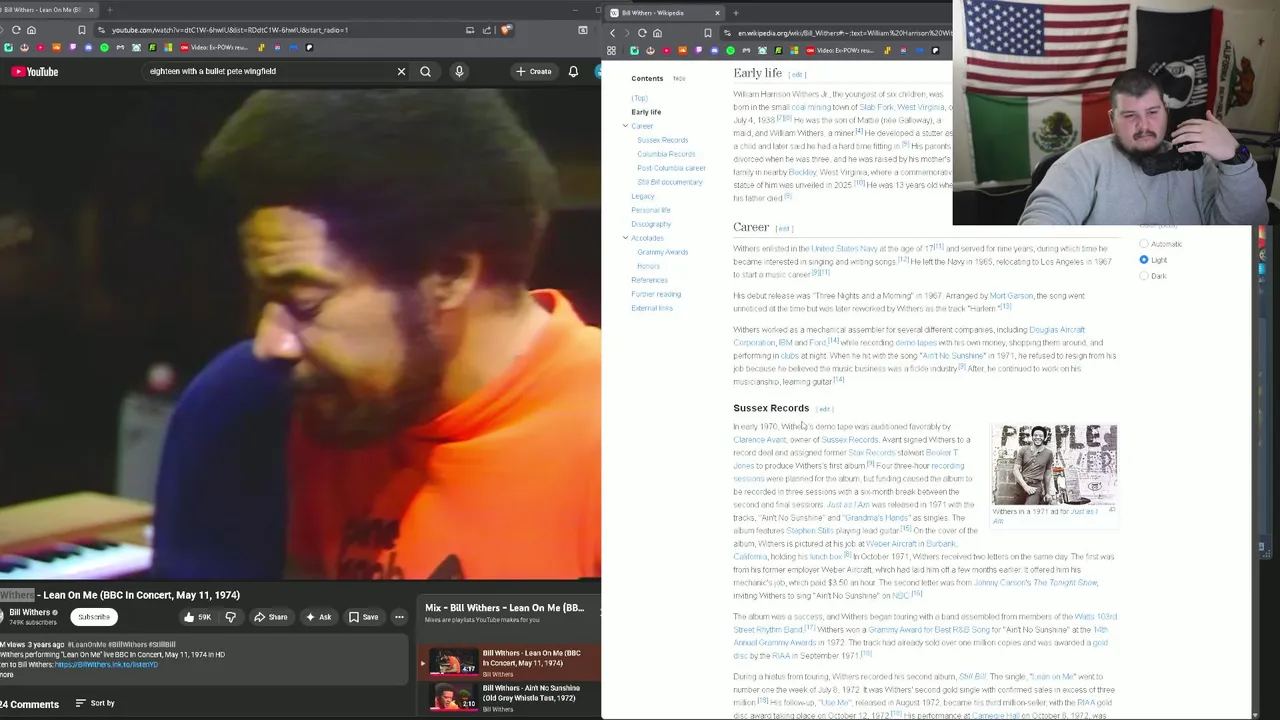Viewport: 1280px width, 720px height.
Task: Bookmark the YouTube page using the bookmark icon
Action: coord(82,30)
